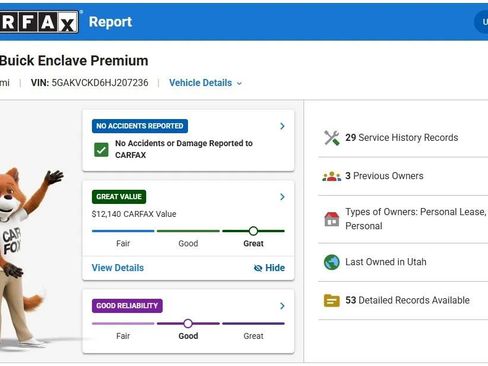The image size is (488, 366).
Task: Click the GREAT VALUE green badge
Action: (119, 197)
